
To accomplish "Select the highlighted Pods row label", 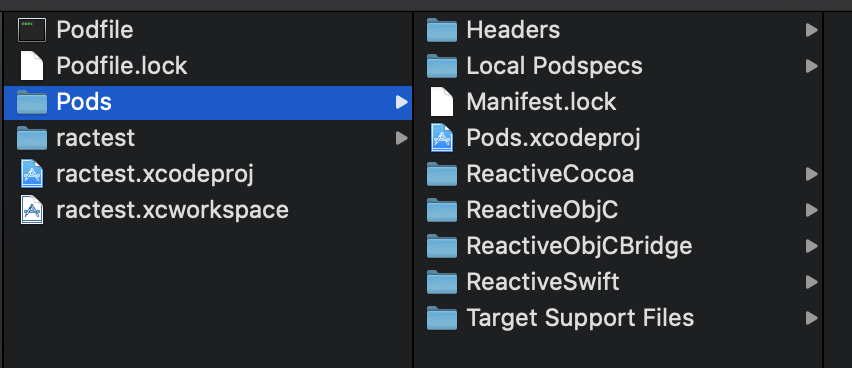I will pyautogui.click(x=84, y=102).
